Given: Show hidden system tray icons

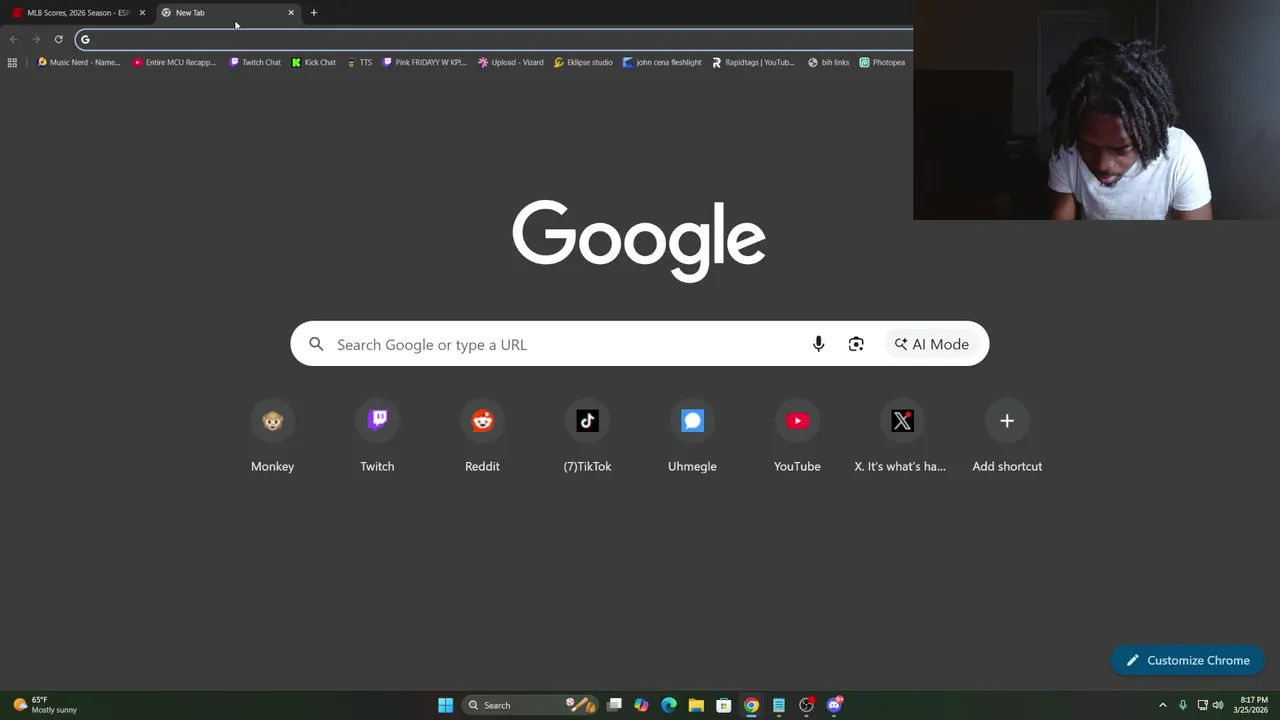Looking at the screenshot, I should click(x=1162, y=705).
